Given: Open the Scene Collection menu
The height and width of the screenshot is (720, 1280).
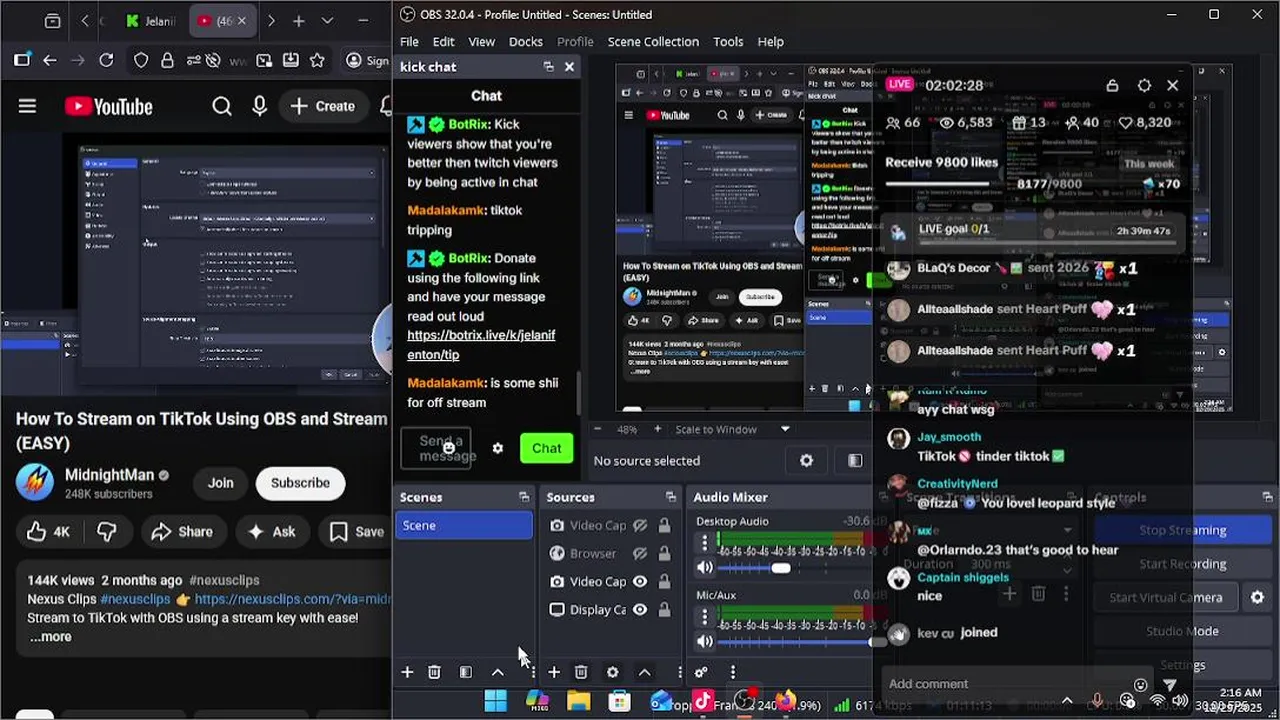Looking at the screenshot, I should tap(653, 41).
